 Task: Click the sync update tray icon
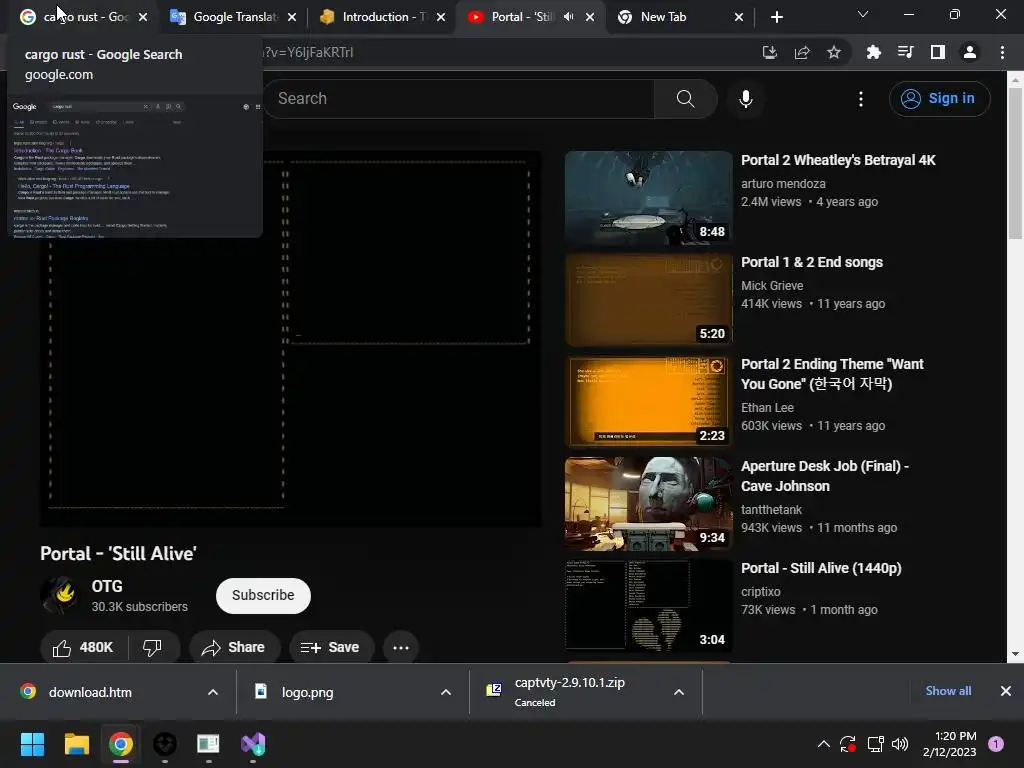[x=848, y=744]
